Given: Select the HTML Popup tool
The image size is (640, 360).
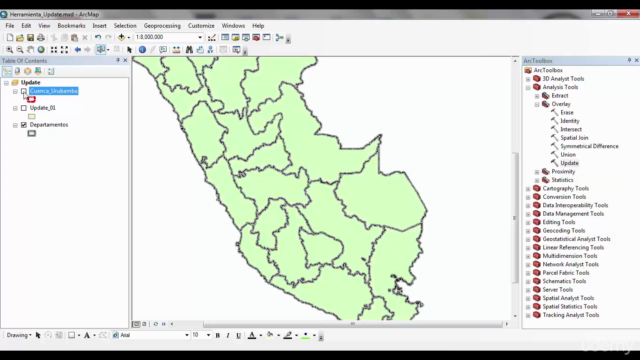Looking at the screenshot, I should point(163,50).
